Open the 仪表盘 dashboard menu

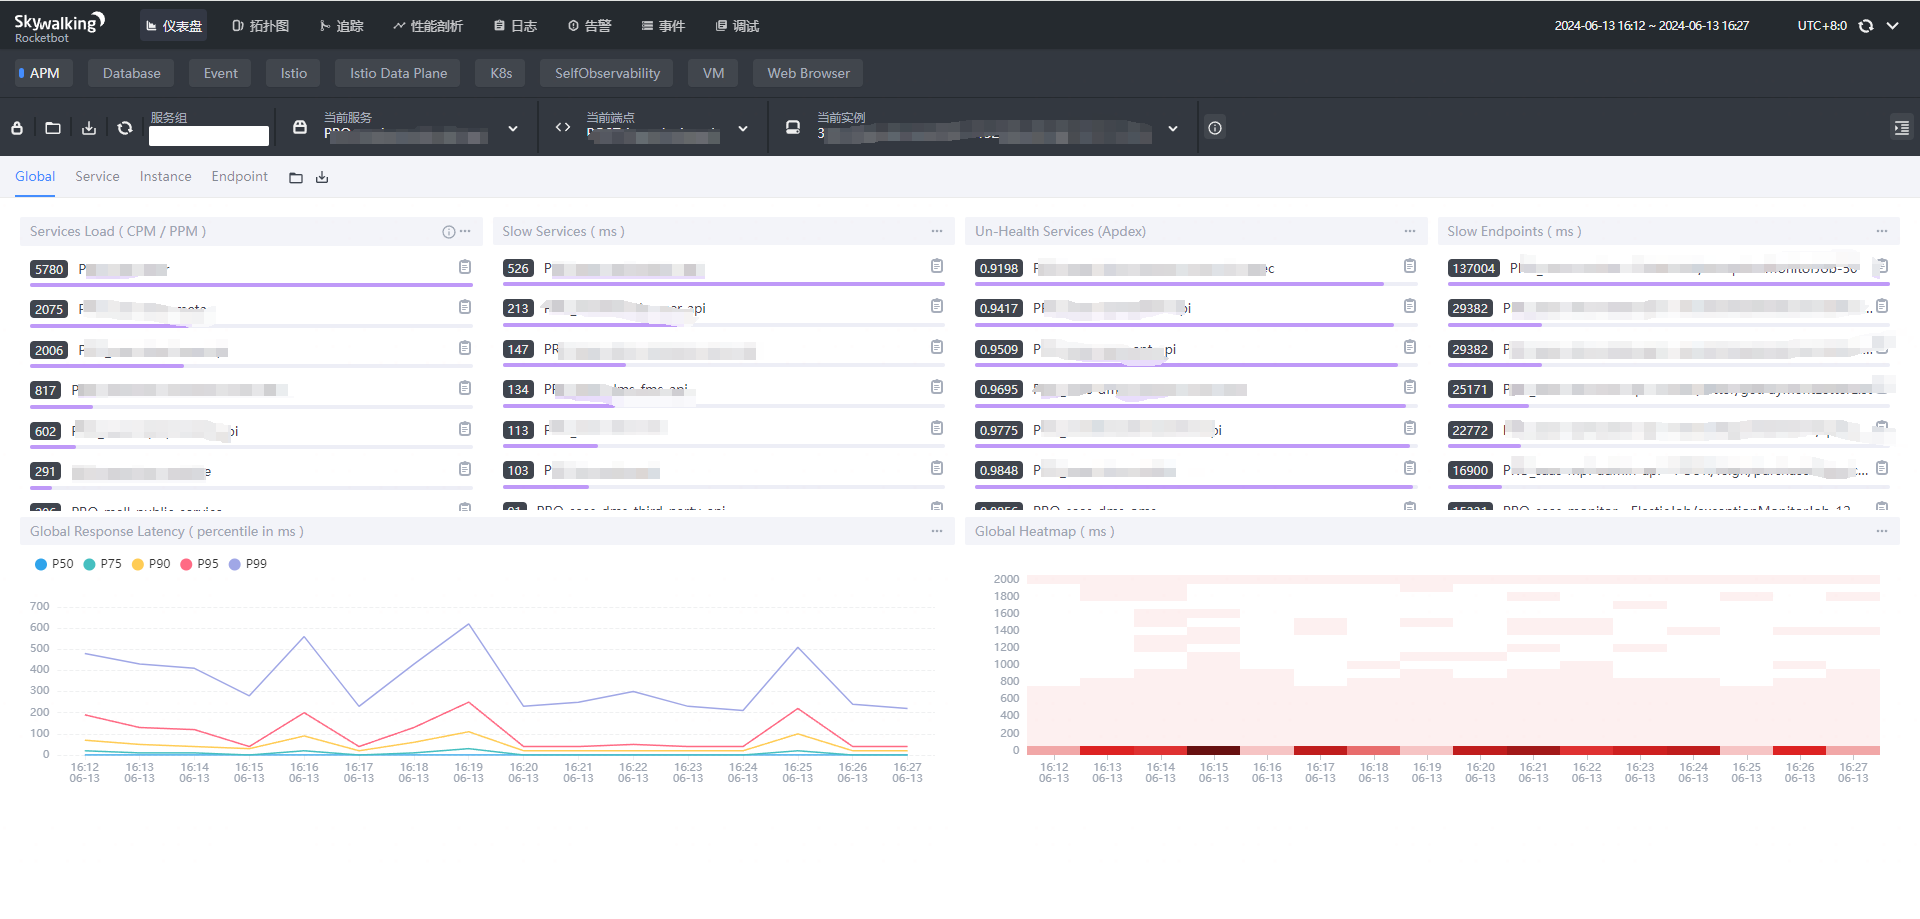[x=174, y=26]
